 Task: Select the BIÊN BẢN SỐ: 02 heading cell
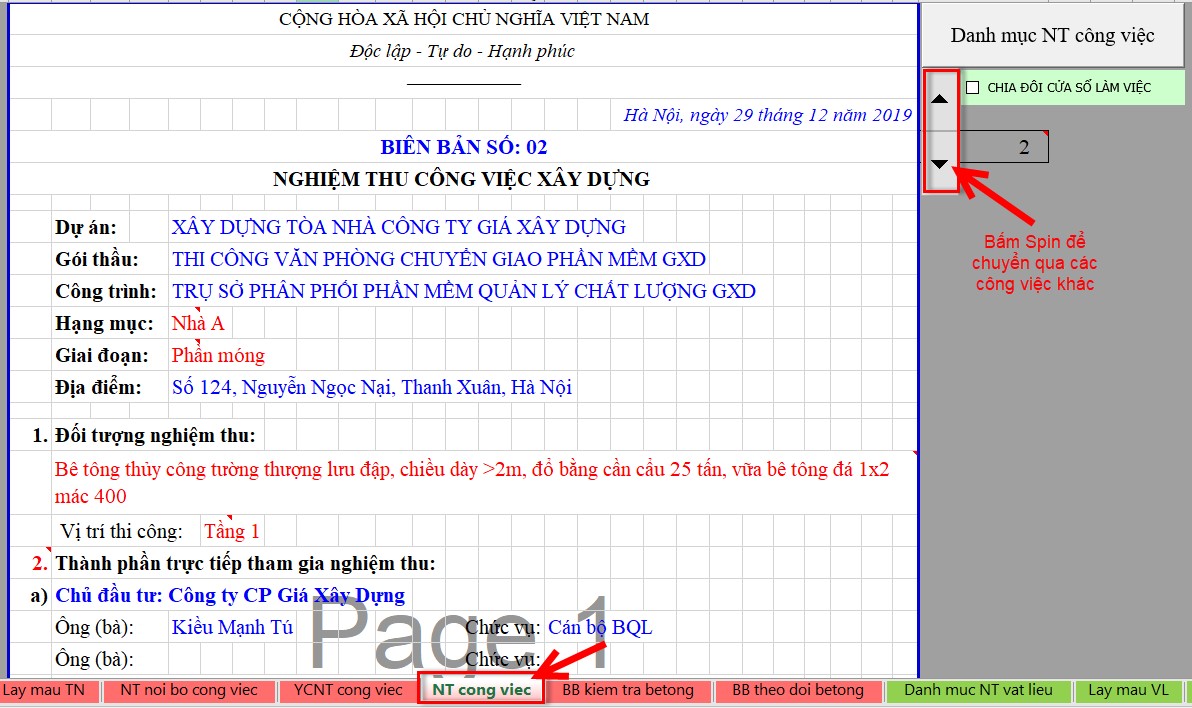(x=463, y=147)
